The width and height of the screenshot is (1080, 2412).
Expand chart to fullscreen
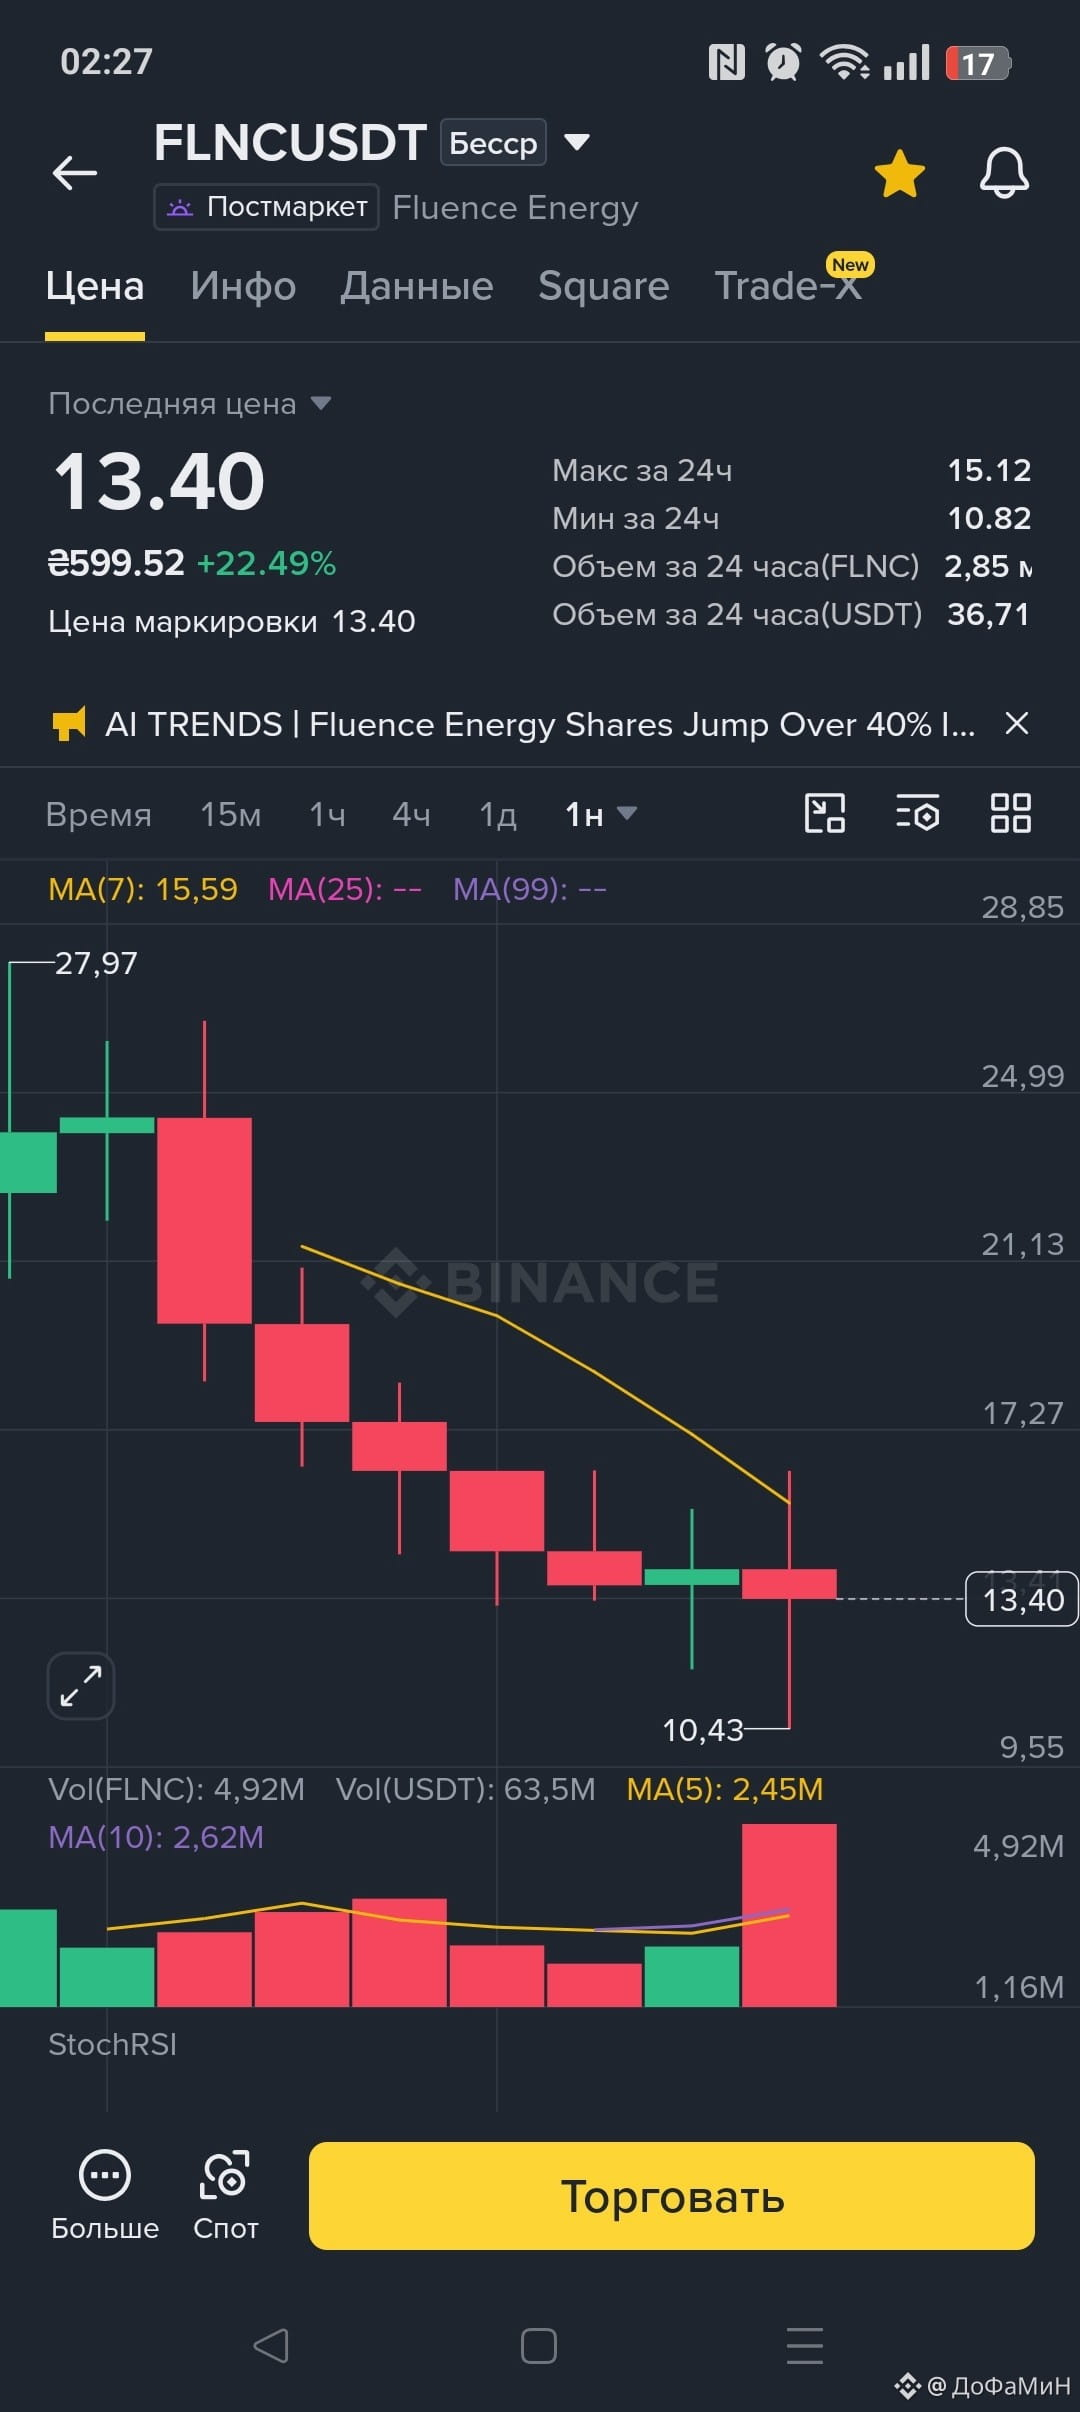tap(81, 1685)
